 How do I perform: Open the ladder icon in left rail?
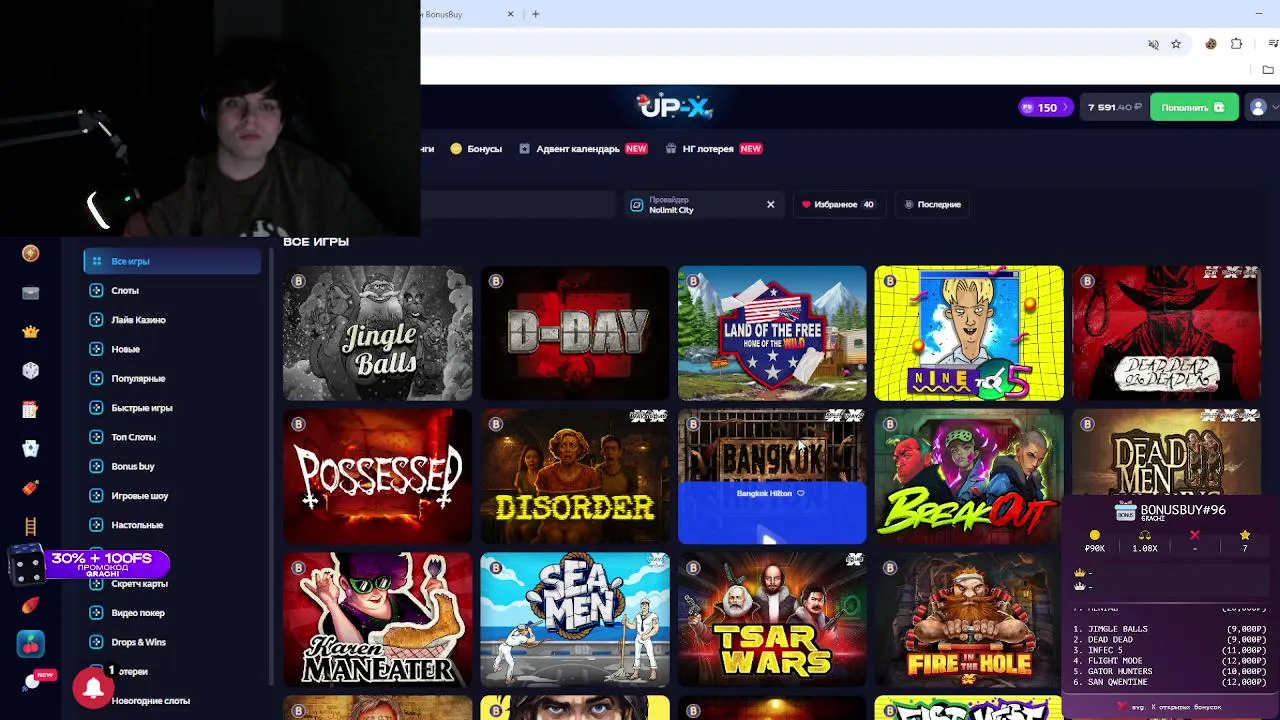[30, 527]
